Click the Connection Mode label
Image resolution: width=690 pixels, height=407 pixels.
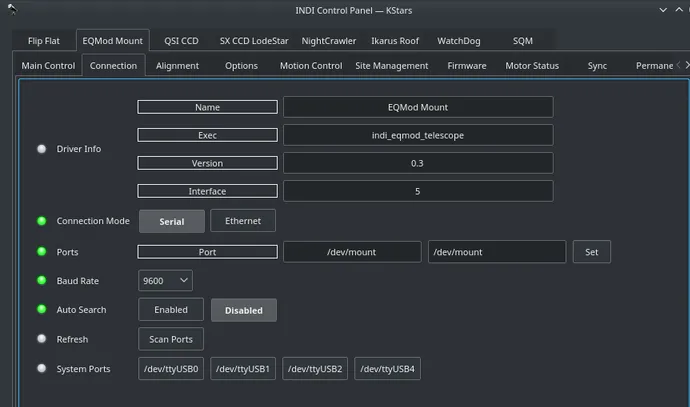(93, 221)
